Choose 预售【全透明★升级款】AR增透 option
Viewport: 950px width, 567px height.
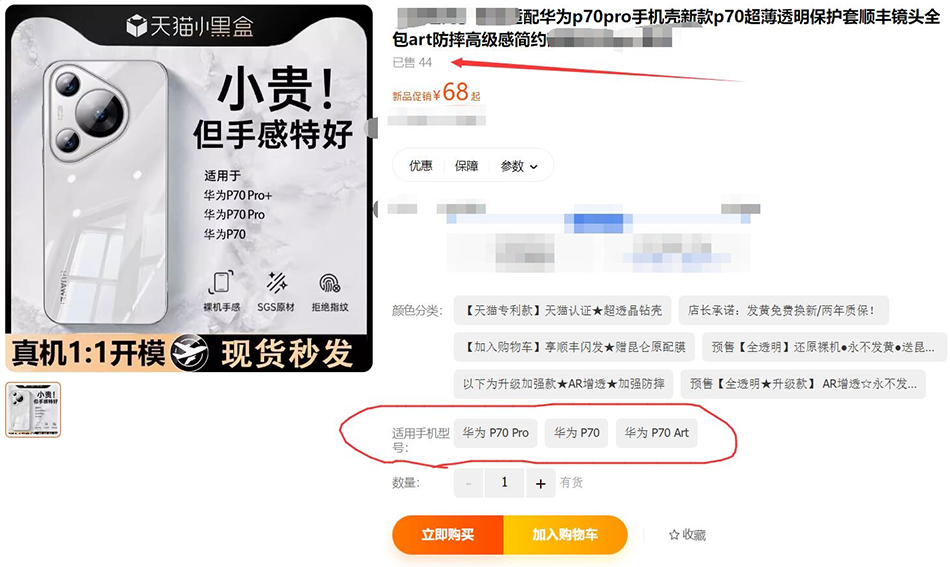[x=803, y=384]
